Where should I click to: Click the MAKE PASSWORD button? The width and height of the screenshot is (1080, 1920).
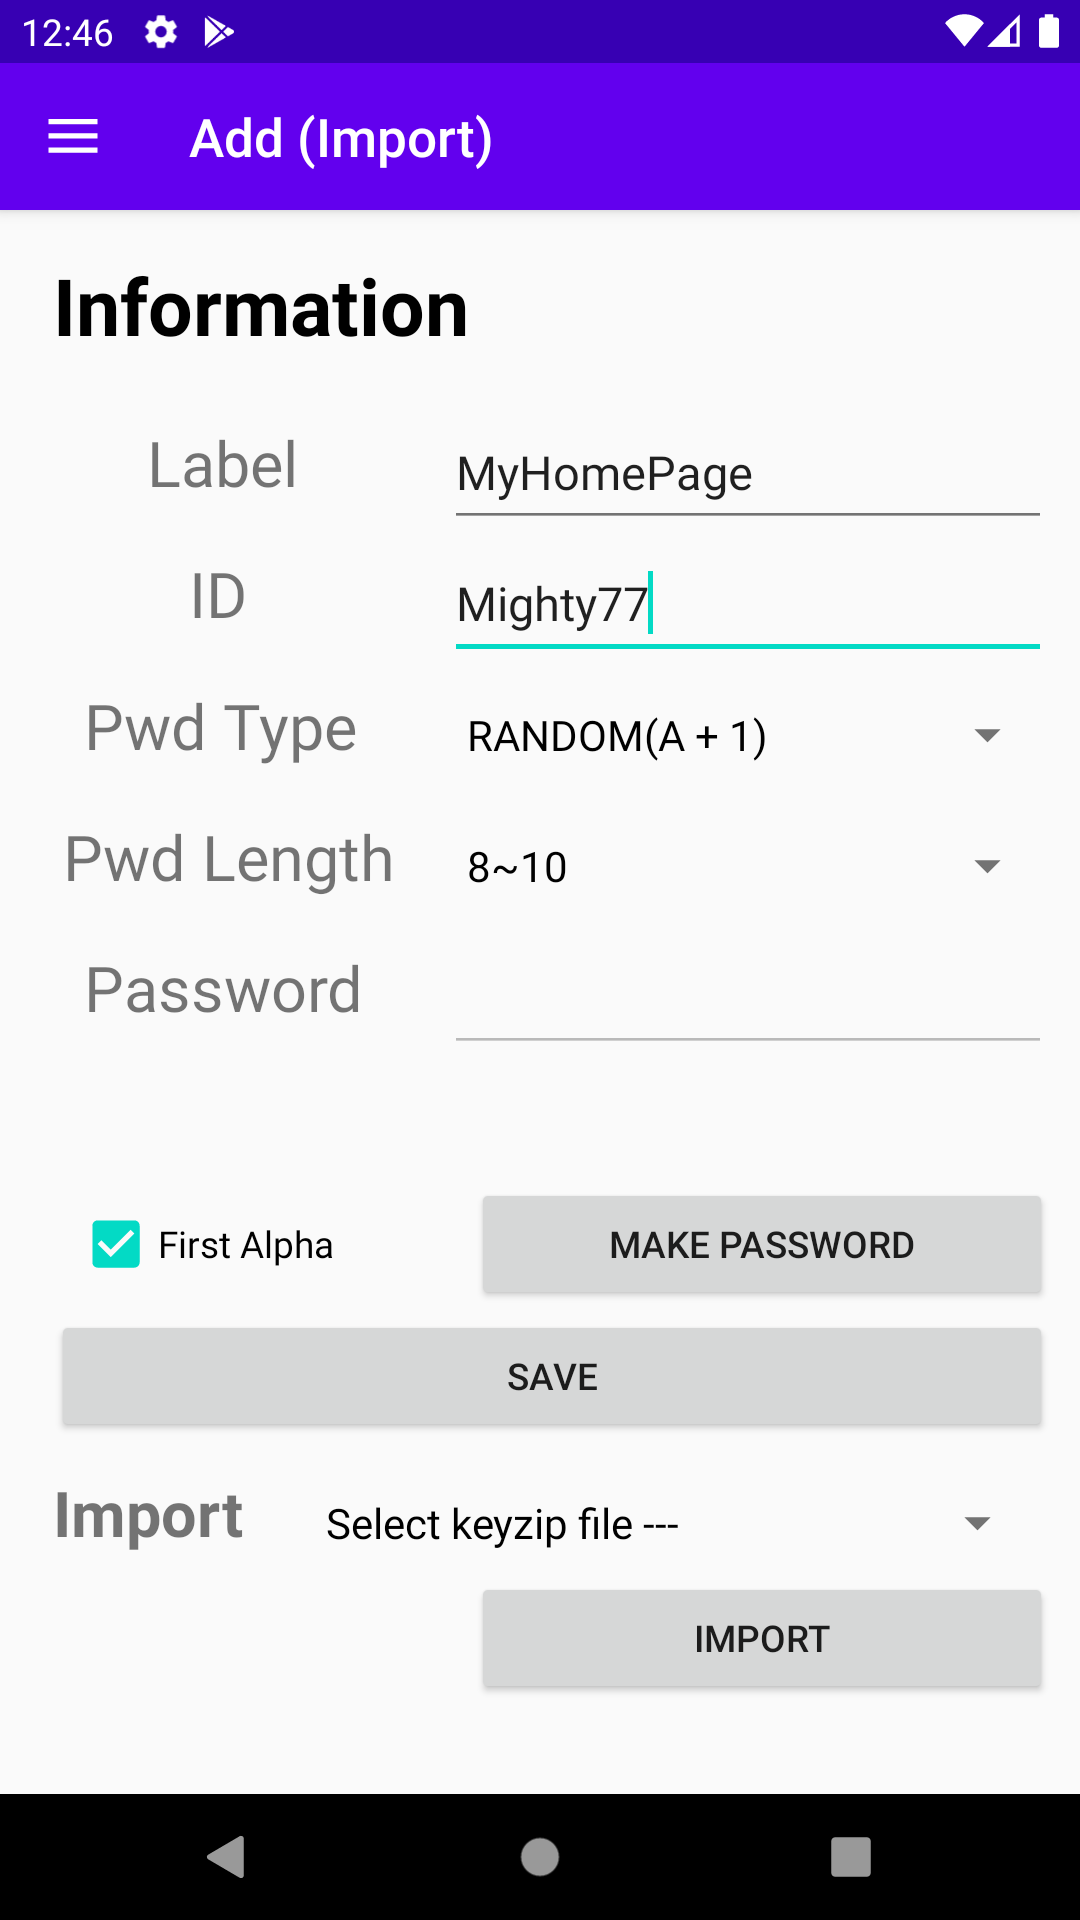[x=762, y=1245]
